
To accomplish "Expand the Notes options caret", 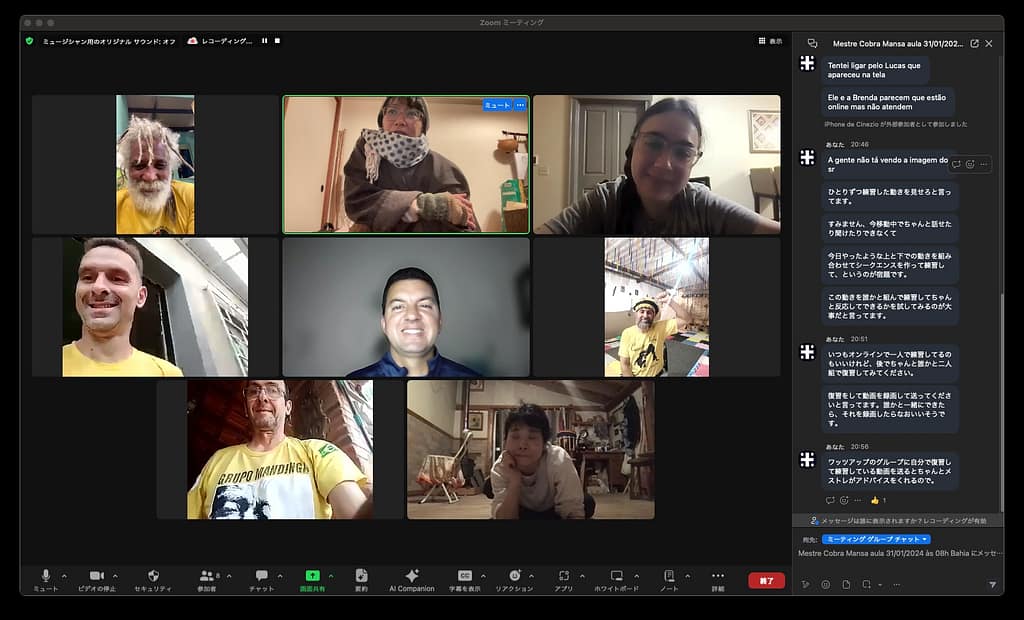I will coord(687,576).
